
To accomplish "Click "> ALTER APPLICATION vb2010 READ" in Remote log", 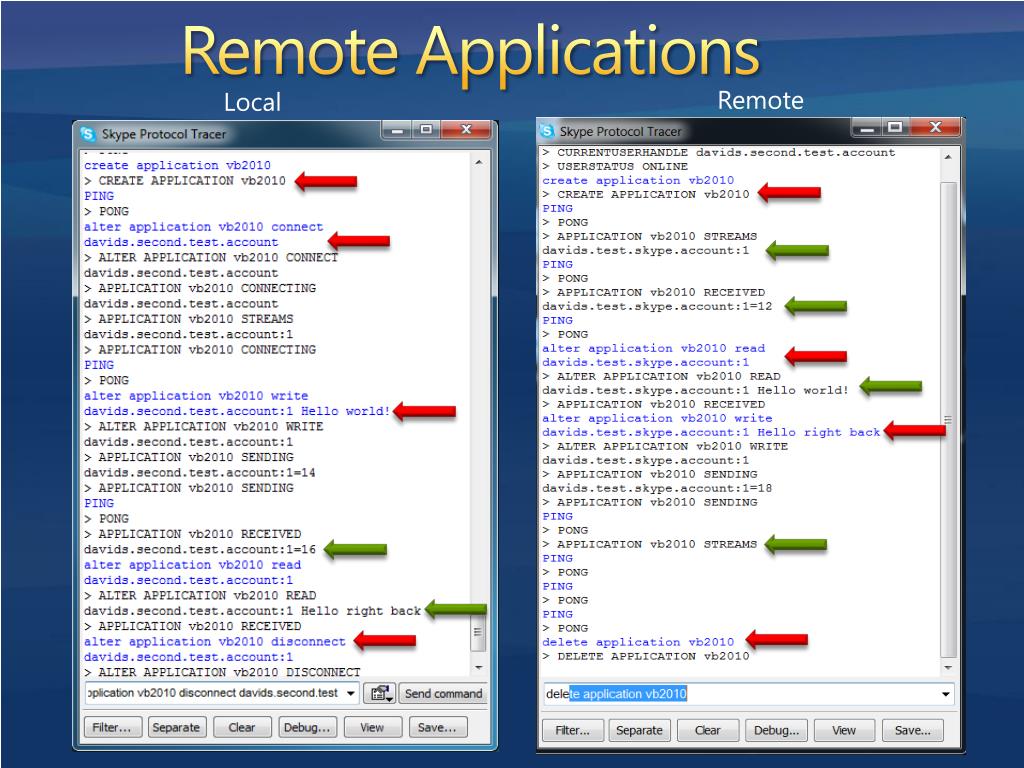I will coord(661,377).
